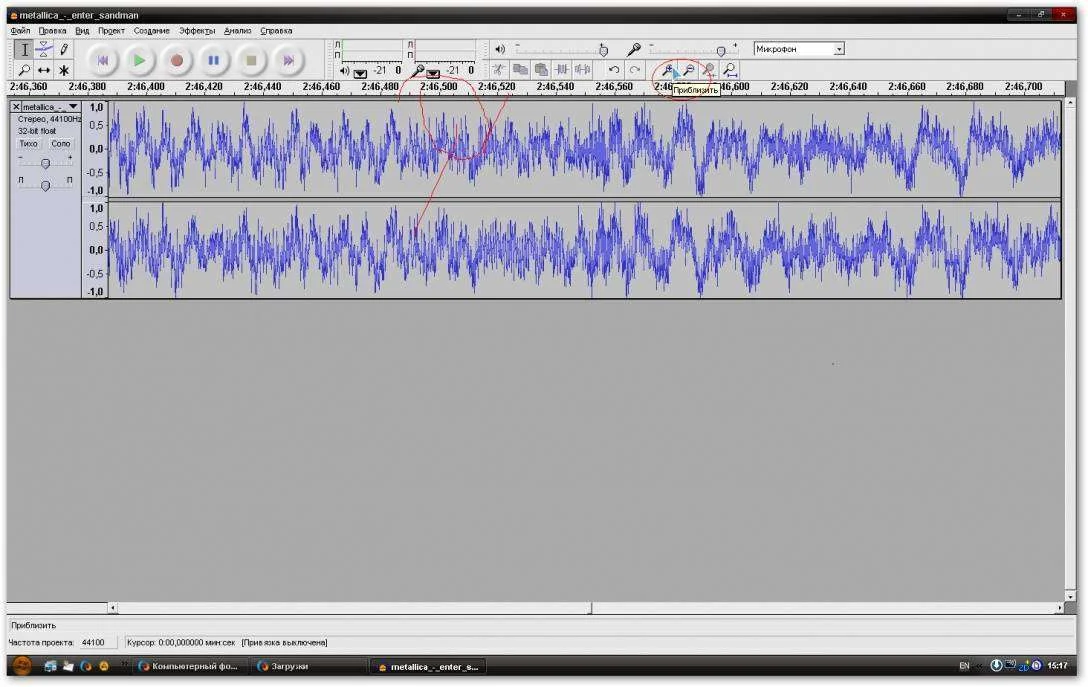Viewport: 1088px width, 687px height.
Task: Click the Undo arrow icon
Action: tap(614, 70)
